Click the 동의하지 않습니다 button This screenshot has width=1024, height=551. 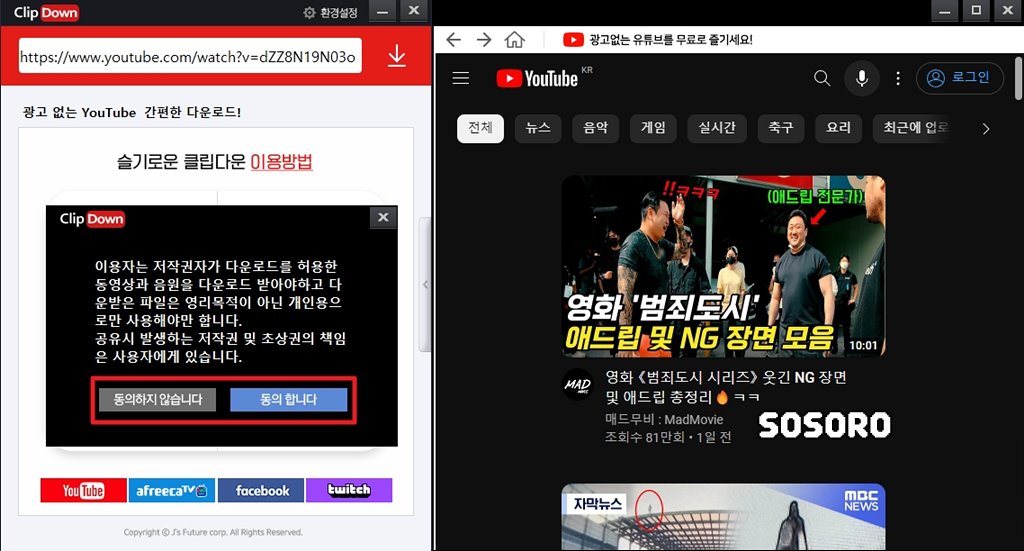click(157, 400)
